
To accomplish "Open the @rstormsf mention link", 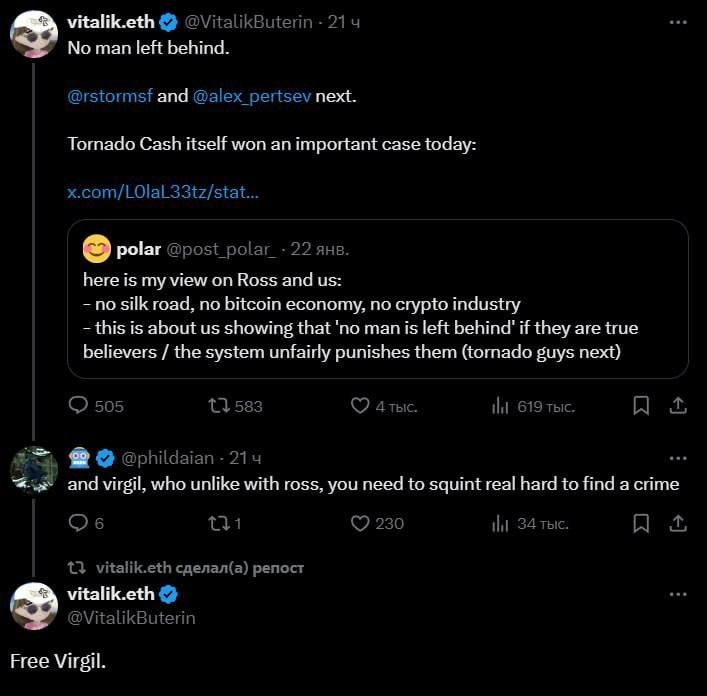I will pyautogui.click(x=109, y=97).
